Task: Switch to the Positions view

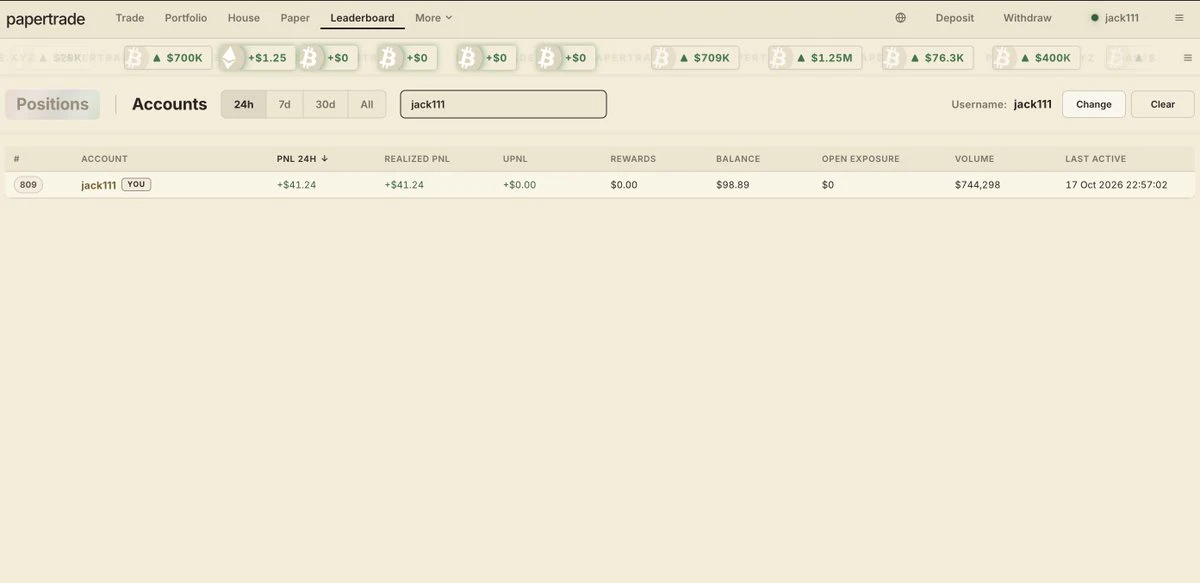Action: coord(53,104)
